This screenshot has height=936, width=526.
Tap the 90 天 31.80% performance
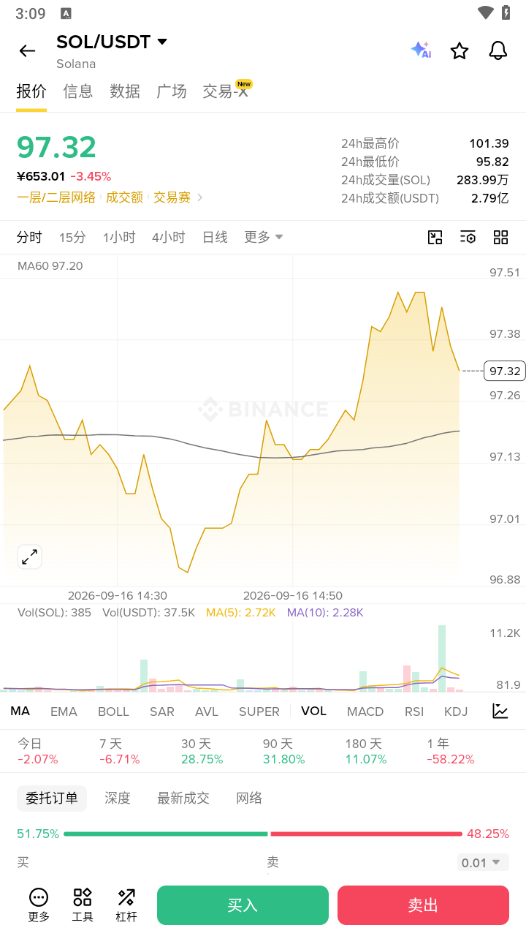(284, 752)
